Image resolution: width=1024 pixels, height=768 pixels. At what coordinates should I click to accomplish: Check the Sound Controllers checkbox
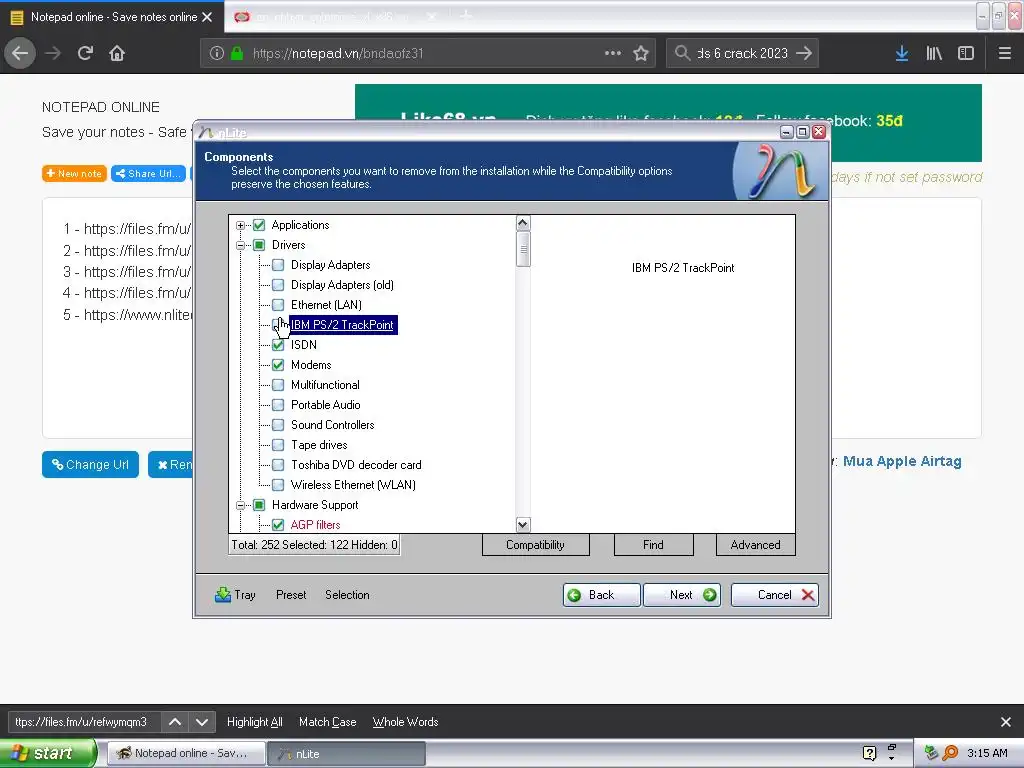(x=278, y=425)
